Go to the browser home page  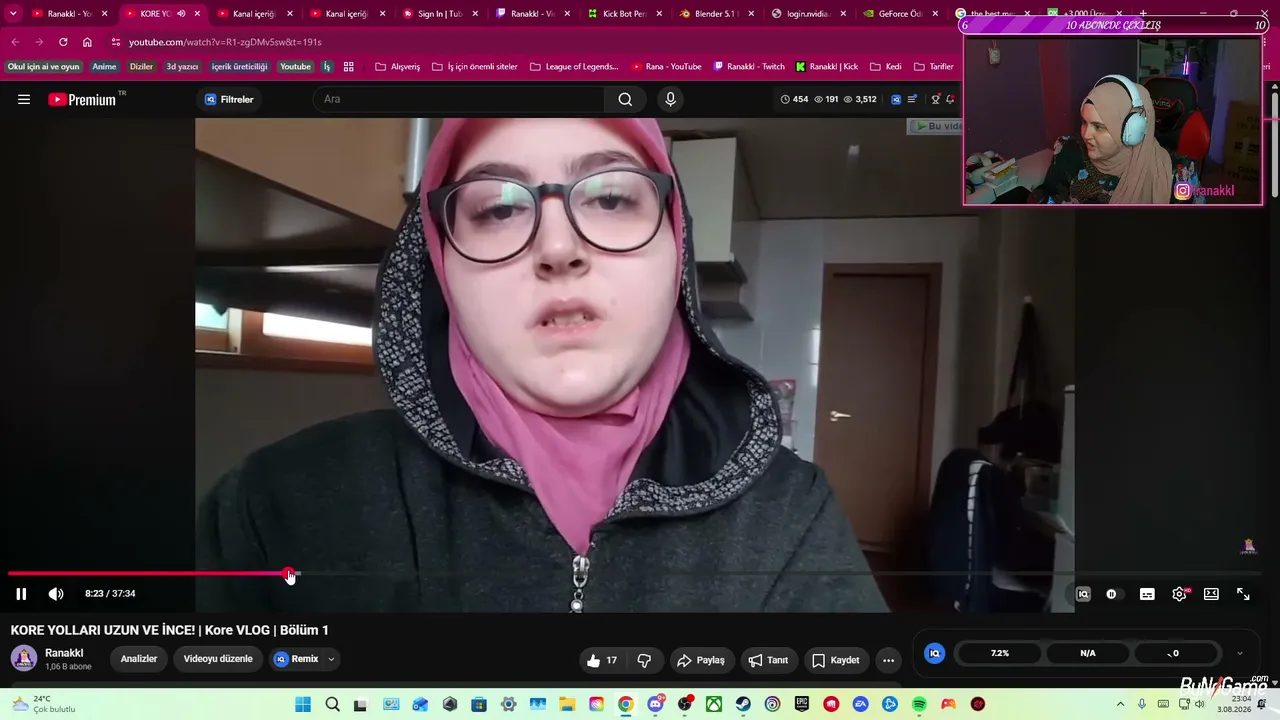point(87,42)
